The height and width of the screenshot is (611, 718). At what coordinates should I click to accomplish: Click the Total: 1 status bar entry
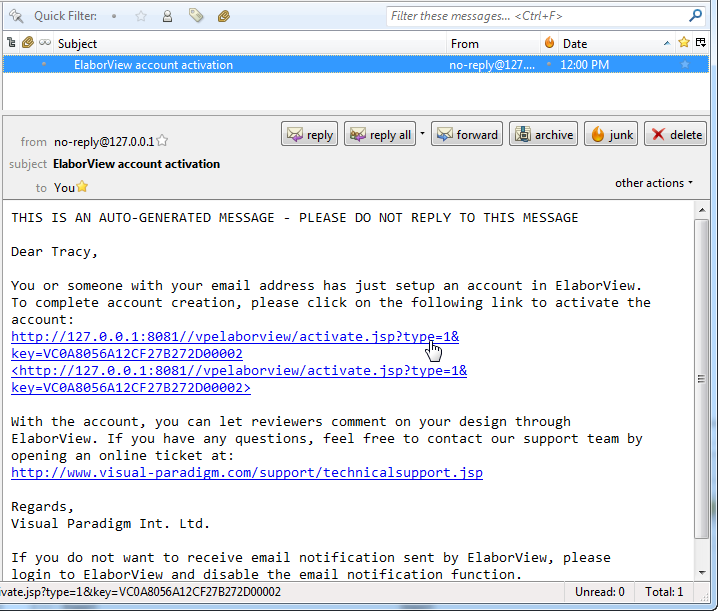664,592
